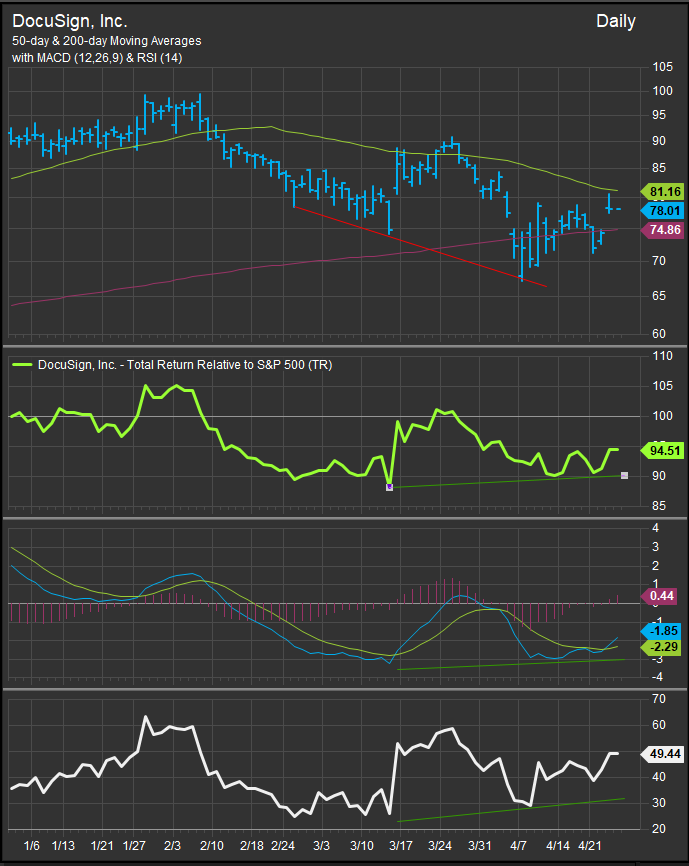Click the 3/17 date label on x-axis

pos(401,846)
